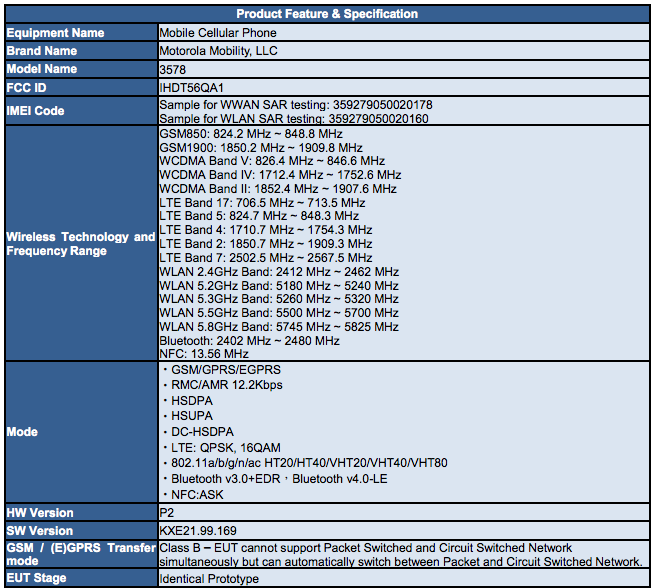Select the Bluetooth frequency range line
655x588 pixels.
250,340
